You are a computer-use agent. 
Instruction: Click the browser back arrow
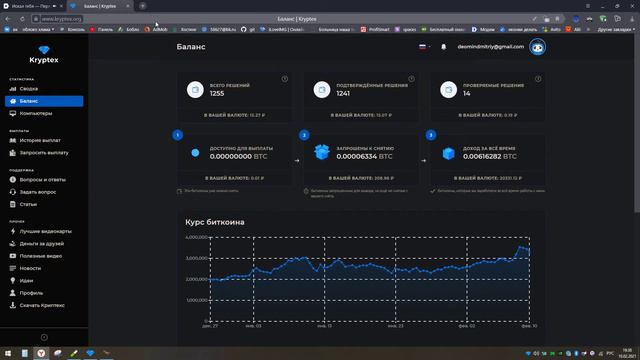8,19
